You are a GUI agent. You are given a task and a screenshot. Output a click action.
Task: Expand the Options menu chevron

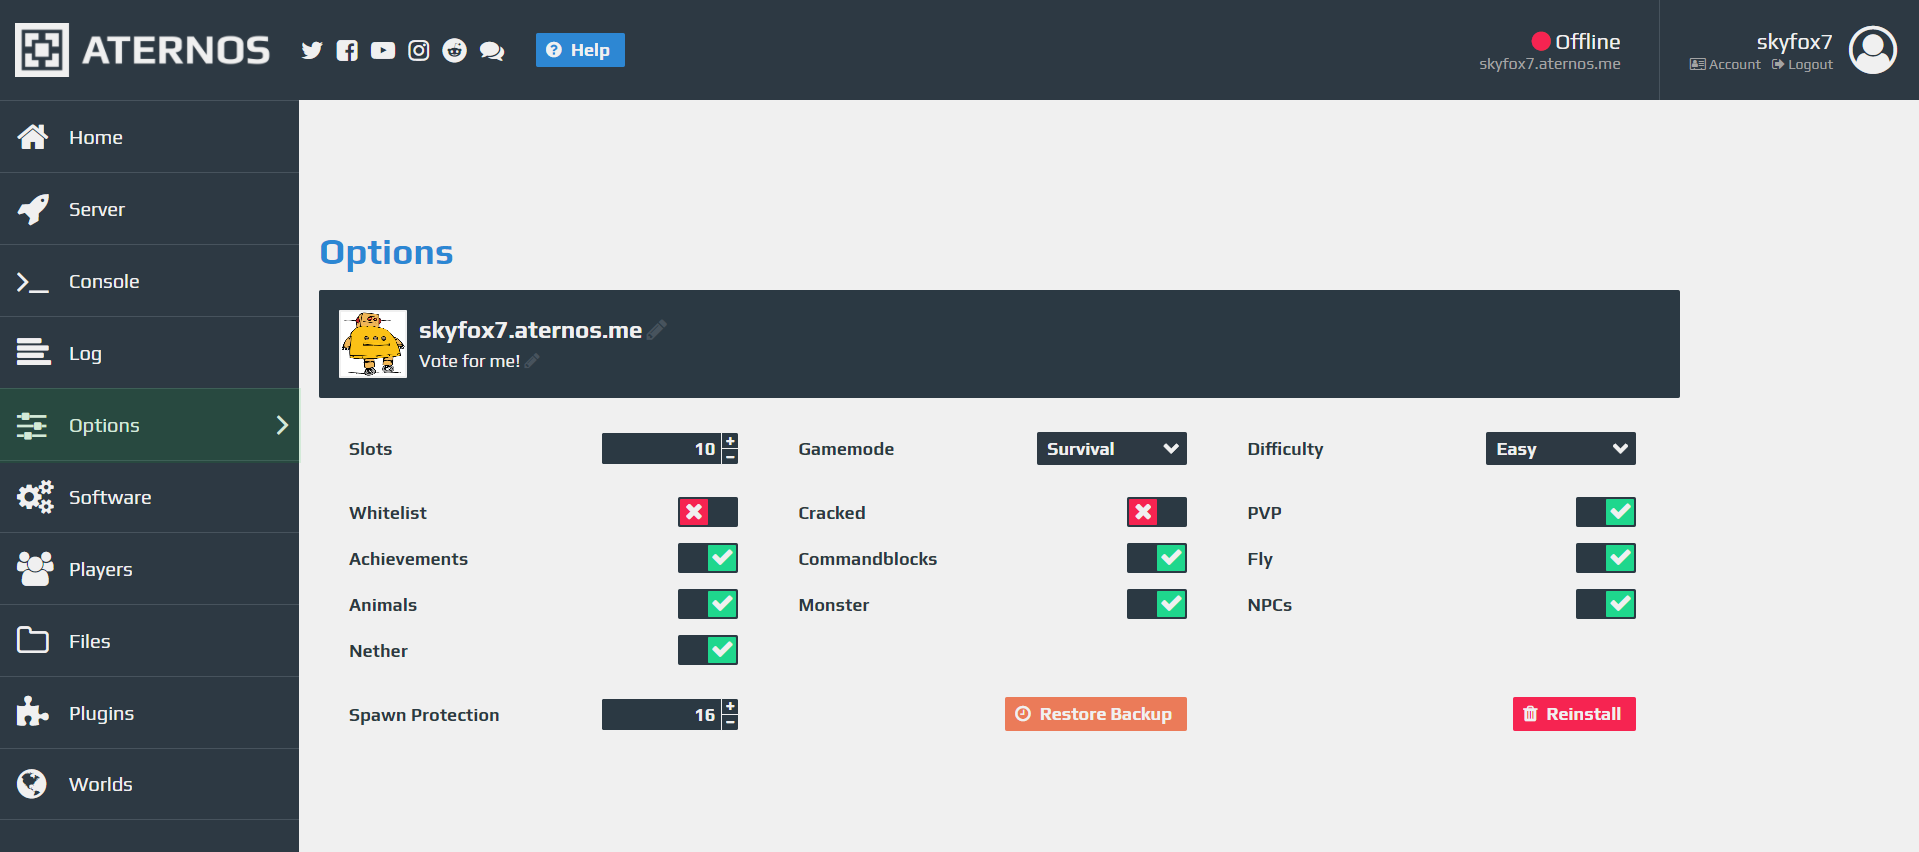tap(282, 425)
